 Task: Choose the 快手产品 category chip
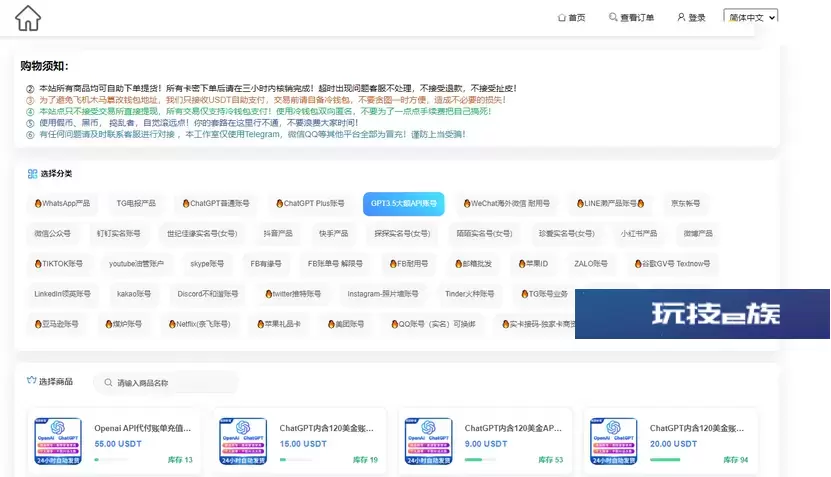(334, 234)
